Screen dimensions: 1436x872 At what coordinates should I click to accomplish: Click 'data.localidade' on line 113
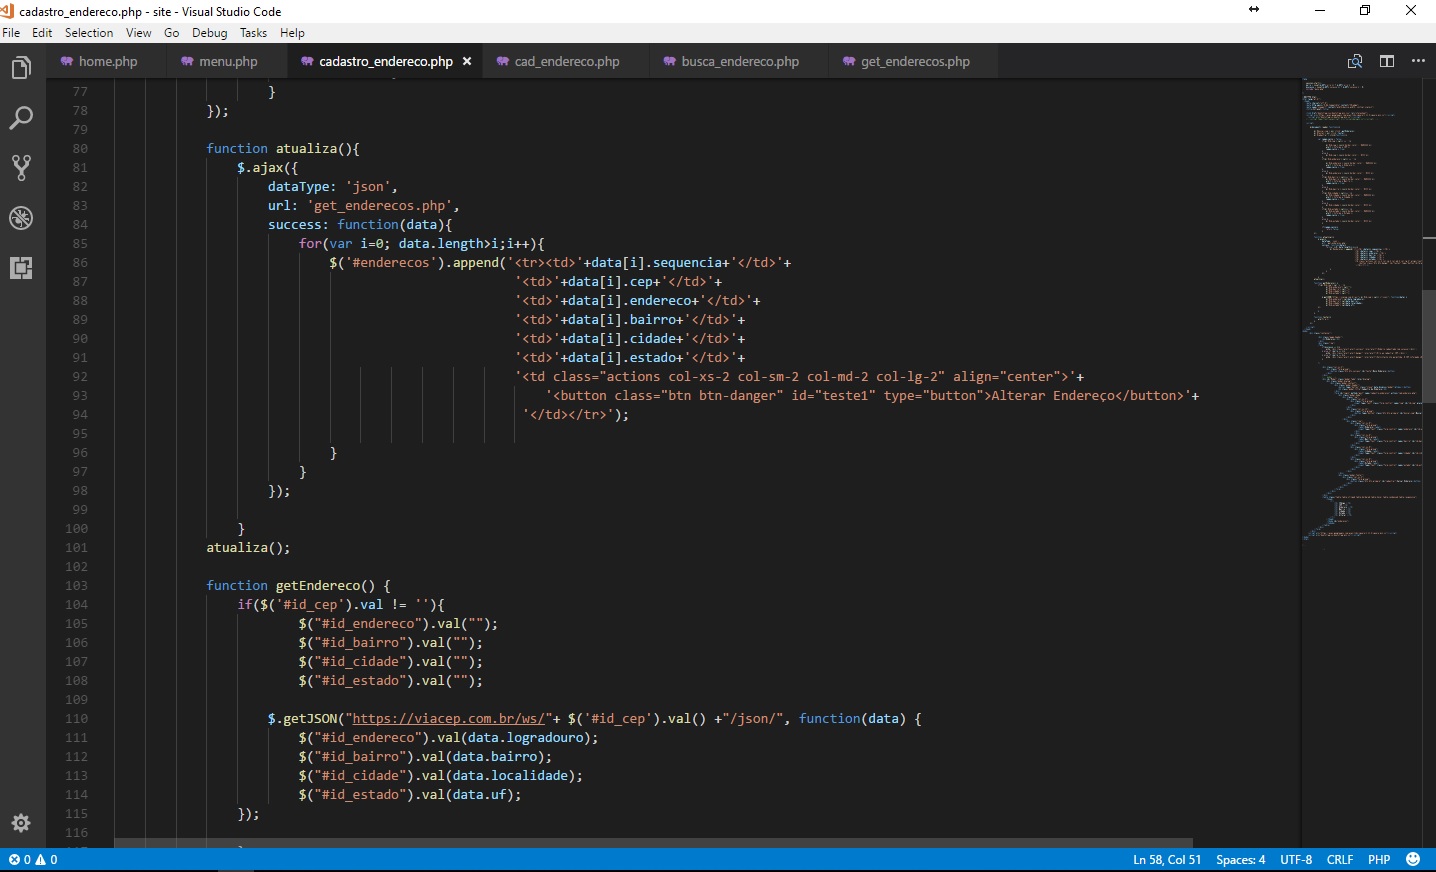point(510,775)
